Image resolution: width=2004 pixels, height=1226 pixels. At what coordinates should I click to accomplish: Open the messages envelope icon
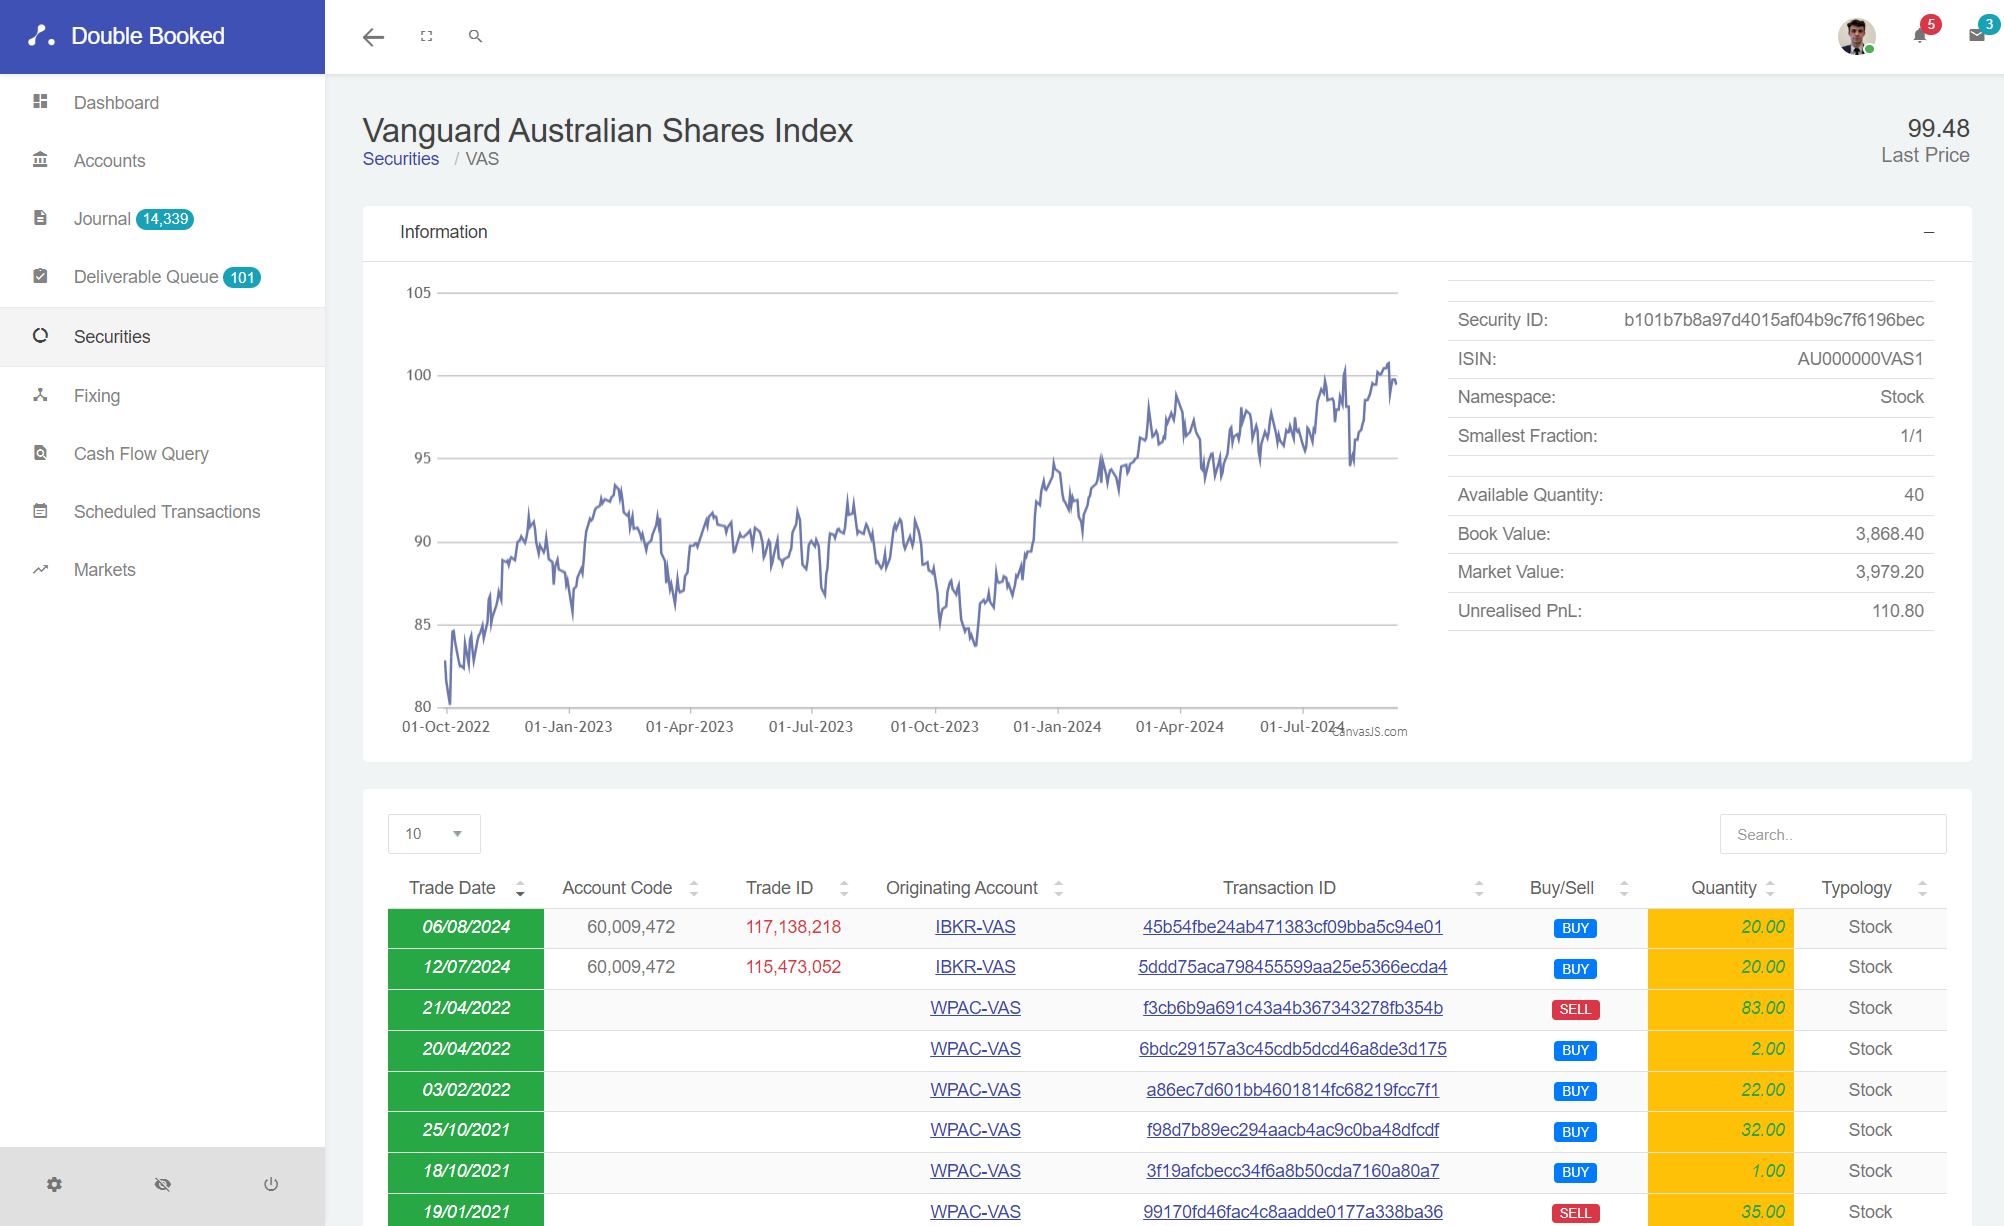pyautogui.click(x=1977, y=35)
